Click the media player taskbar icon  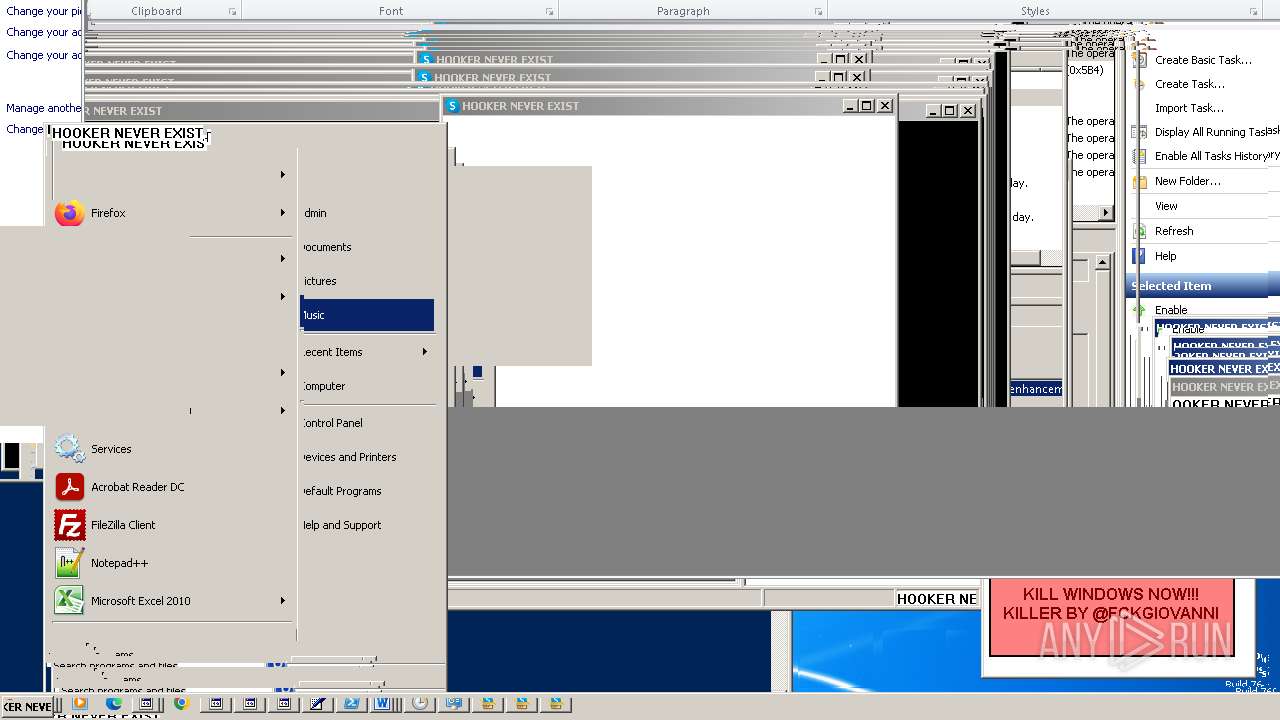pyautogui.click(x=80, y=704)
